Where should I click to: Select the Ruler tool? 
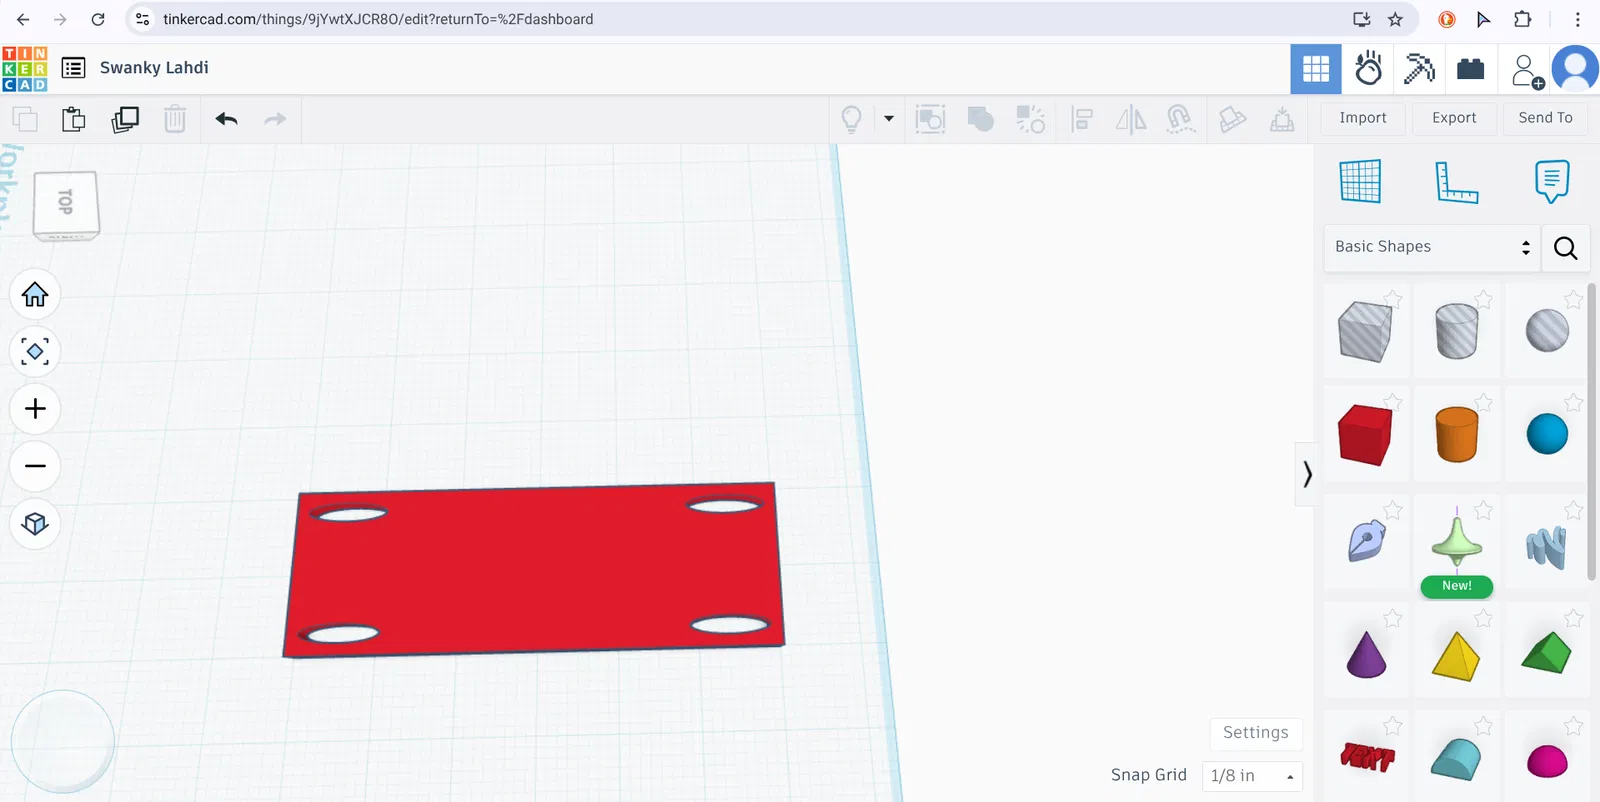pyautogui.click(x=1456, y=182)
